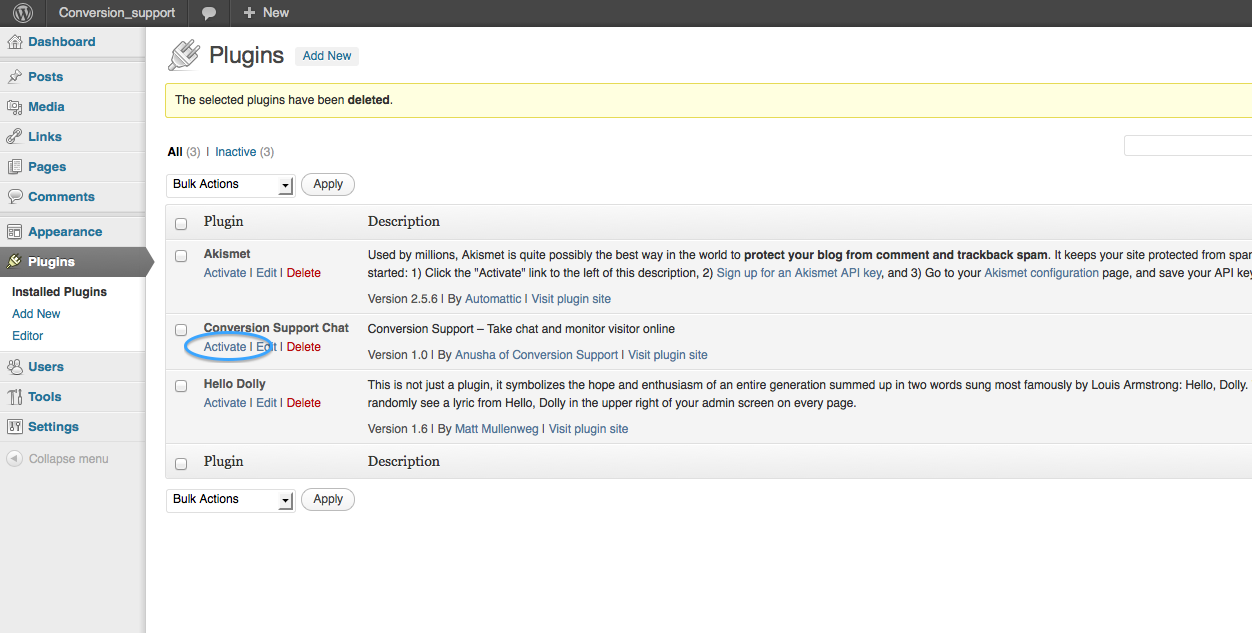The width and height of the screenshot is (1252, 633).
Task: Click the Tools icon in sidebar
Action: [x=15, y=397]
